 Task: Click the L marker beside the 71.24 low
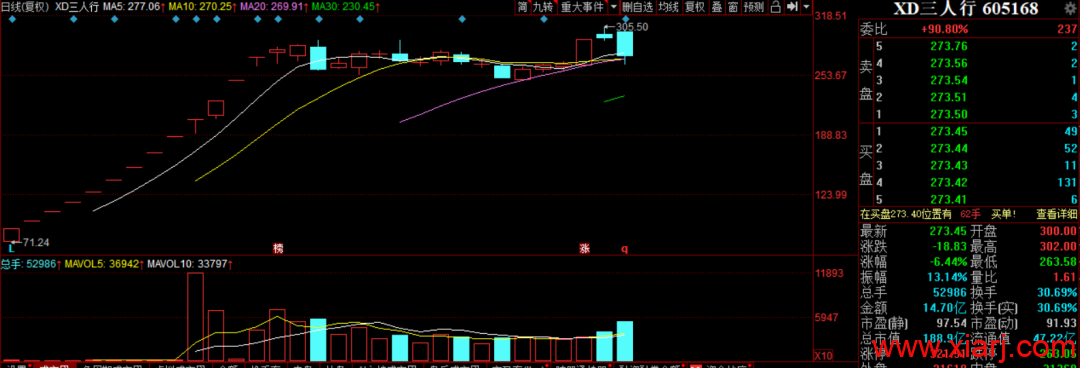point(11,245)
